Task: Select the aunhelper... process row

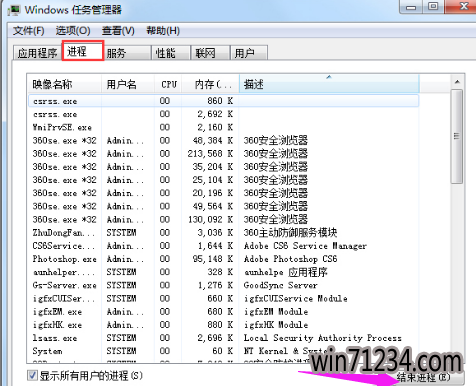Action: click(x=223, y=272)
